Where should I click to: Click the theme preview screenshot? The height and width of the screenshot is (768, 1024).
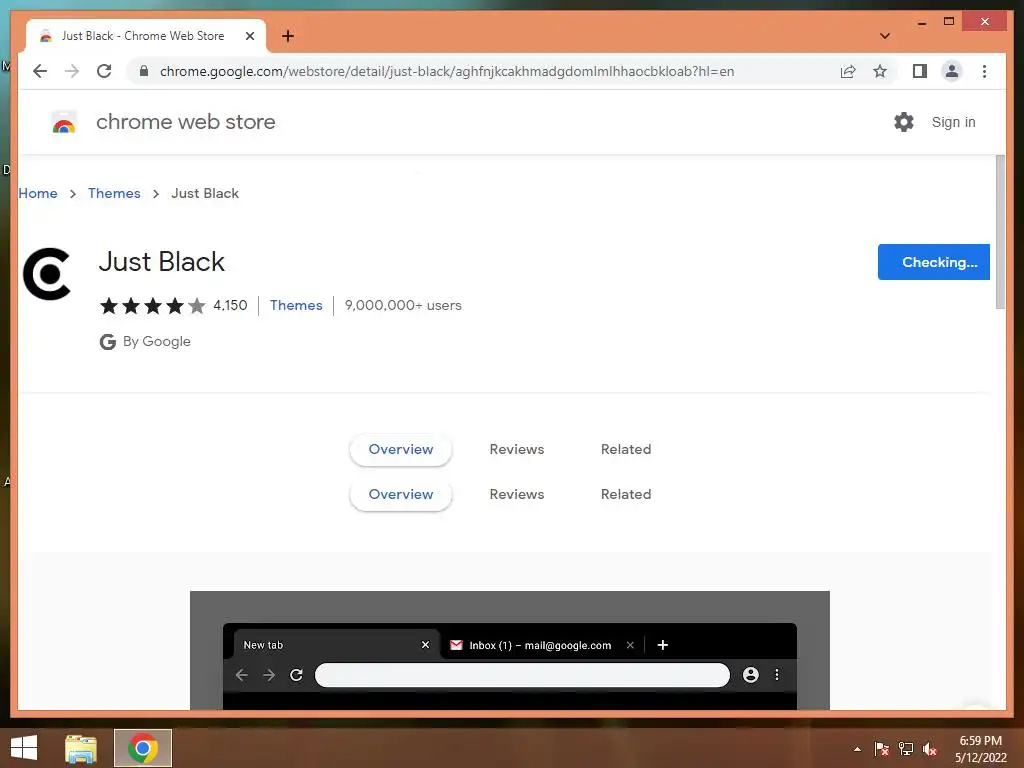point(509,650)
